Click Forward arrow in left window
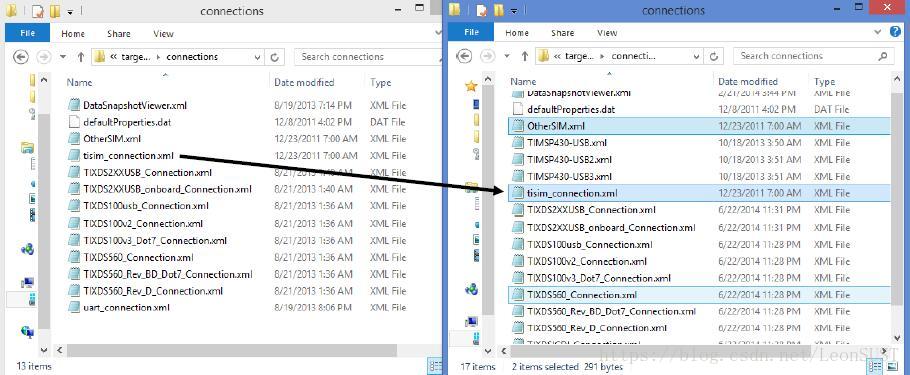The image size is (910, 375). (44, 56)
